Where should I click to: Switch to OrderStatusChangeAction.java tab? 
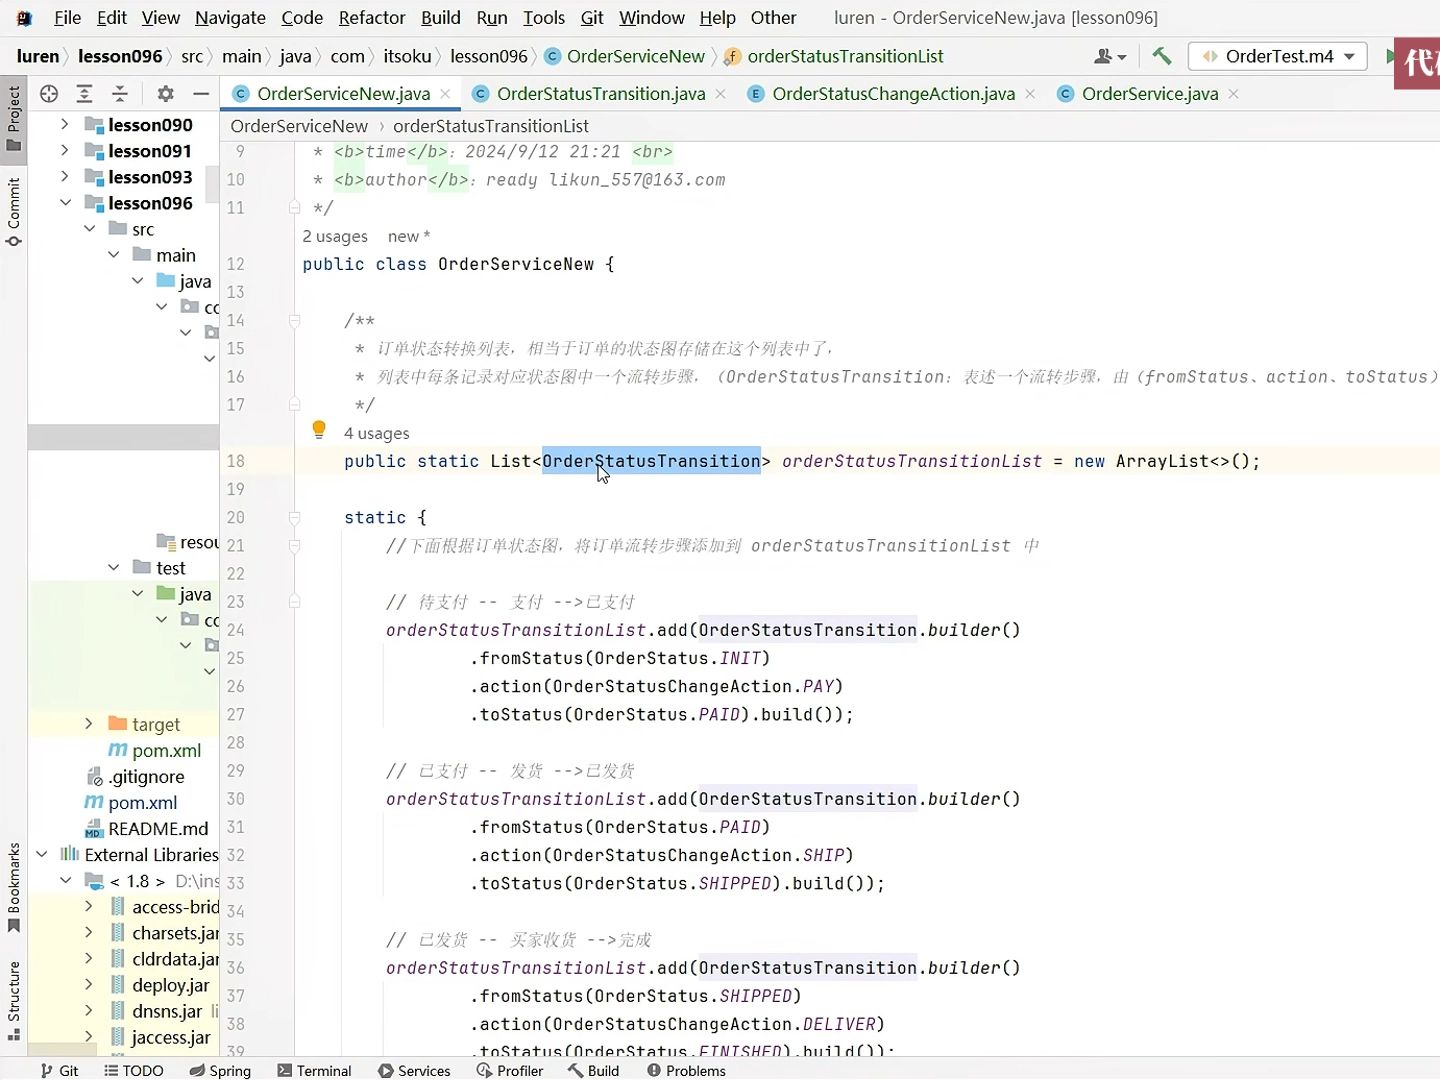893,93
